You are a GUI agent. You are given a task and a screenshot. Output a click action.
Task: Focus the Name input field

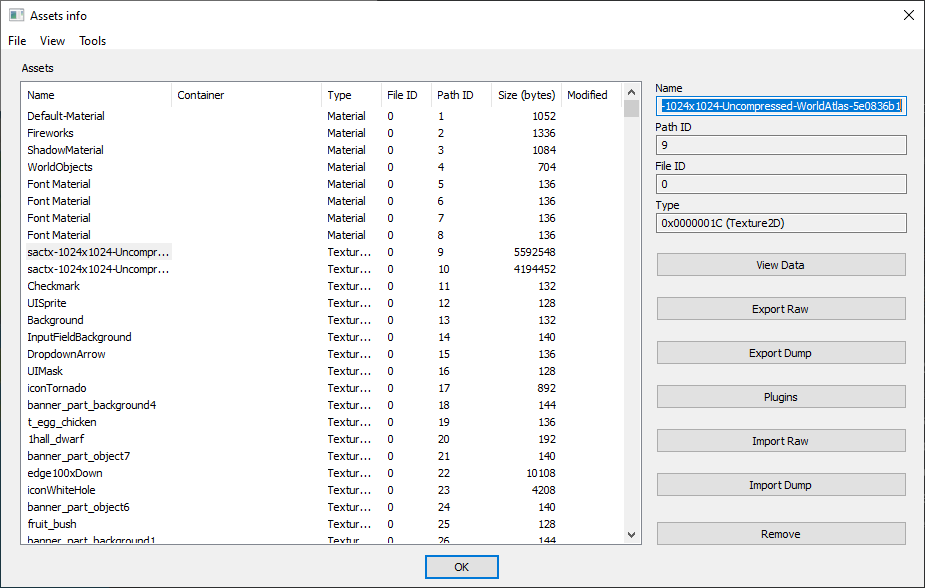tap(781, 106)
